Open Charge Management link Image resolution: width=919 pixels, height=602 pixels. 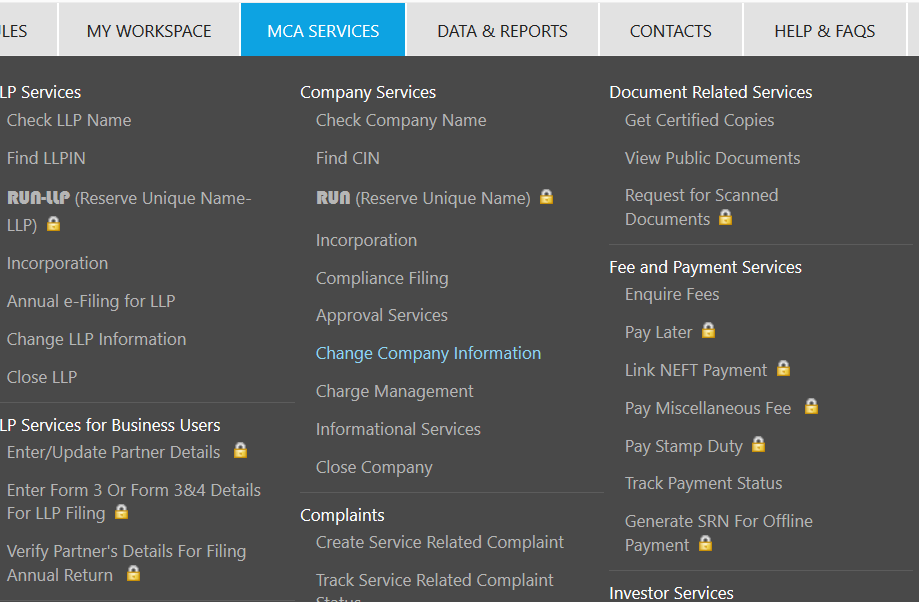point(394,391)
